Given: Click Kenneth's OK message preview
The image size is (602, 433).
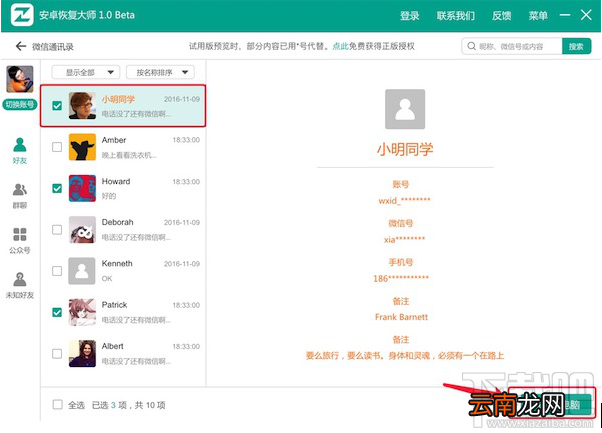Looking at the screenshot, I should coord(107,279).
